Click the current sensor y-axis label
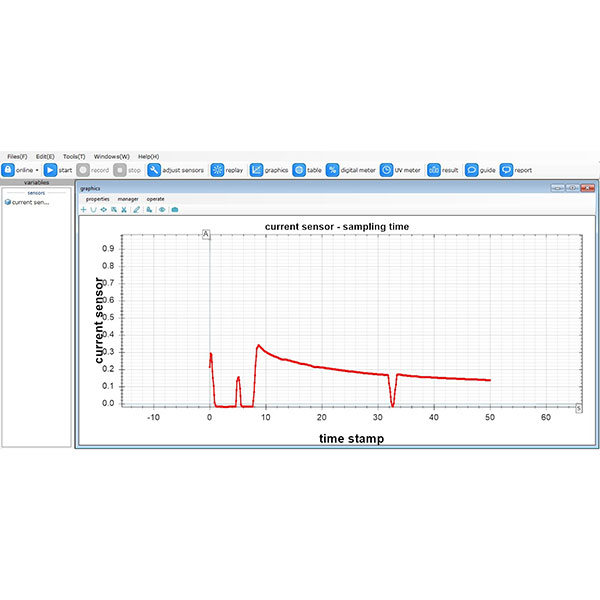 coord(99,320)
